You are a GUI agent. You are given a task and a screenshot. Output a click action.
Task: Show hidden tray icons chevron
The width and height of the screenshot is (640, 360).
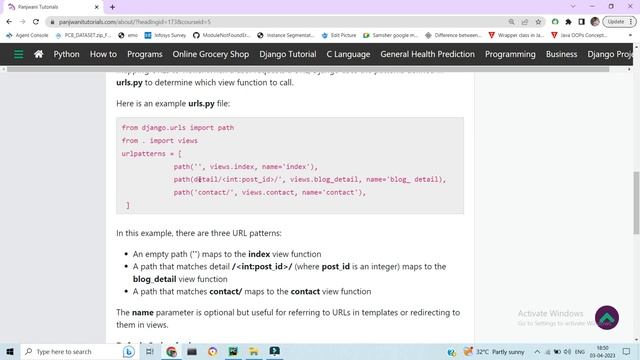coord(537,351)
